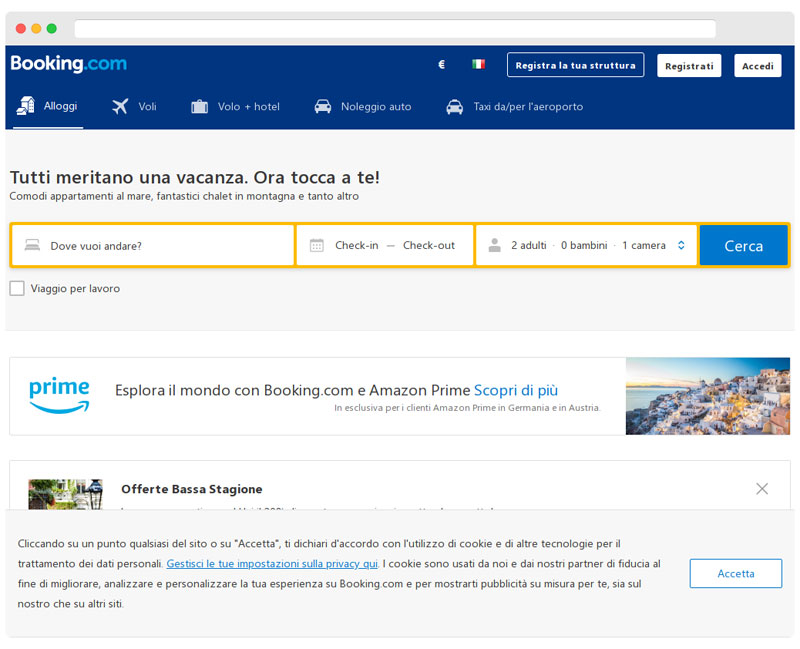
Task: Click the Booking.com logo
Action: point(69,64)
